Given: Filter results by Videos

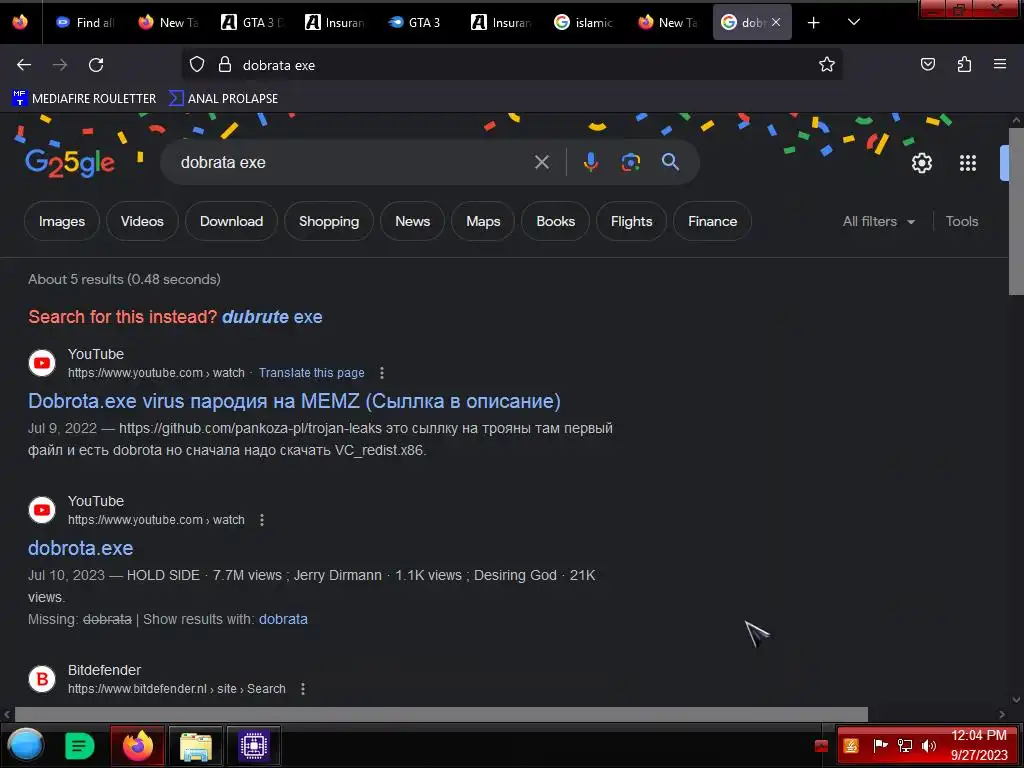Looking at the screenshot, I should [142, 221].
